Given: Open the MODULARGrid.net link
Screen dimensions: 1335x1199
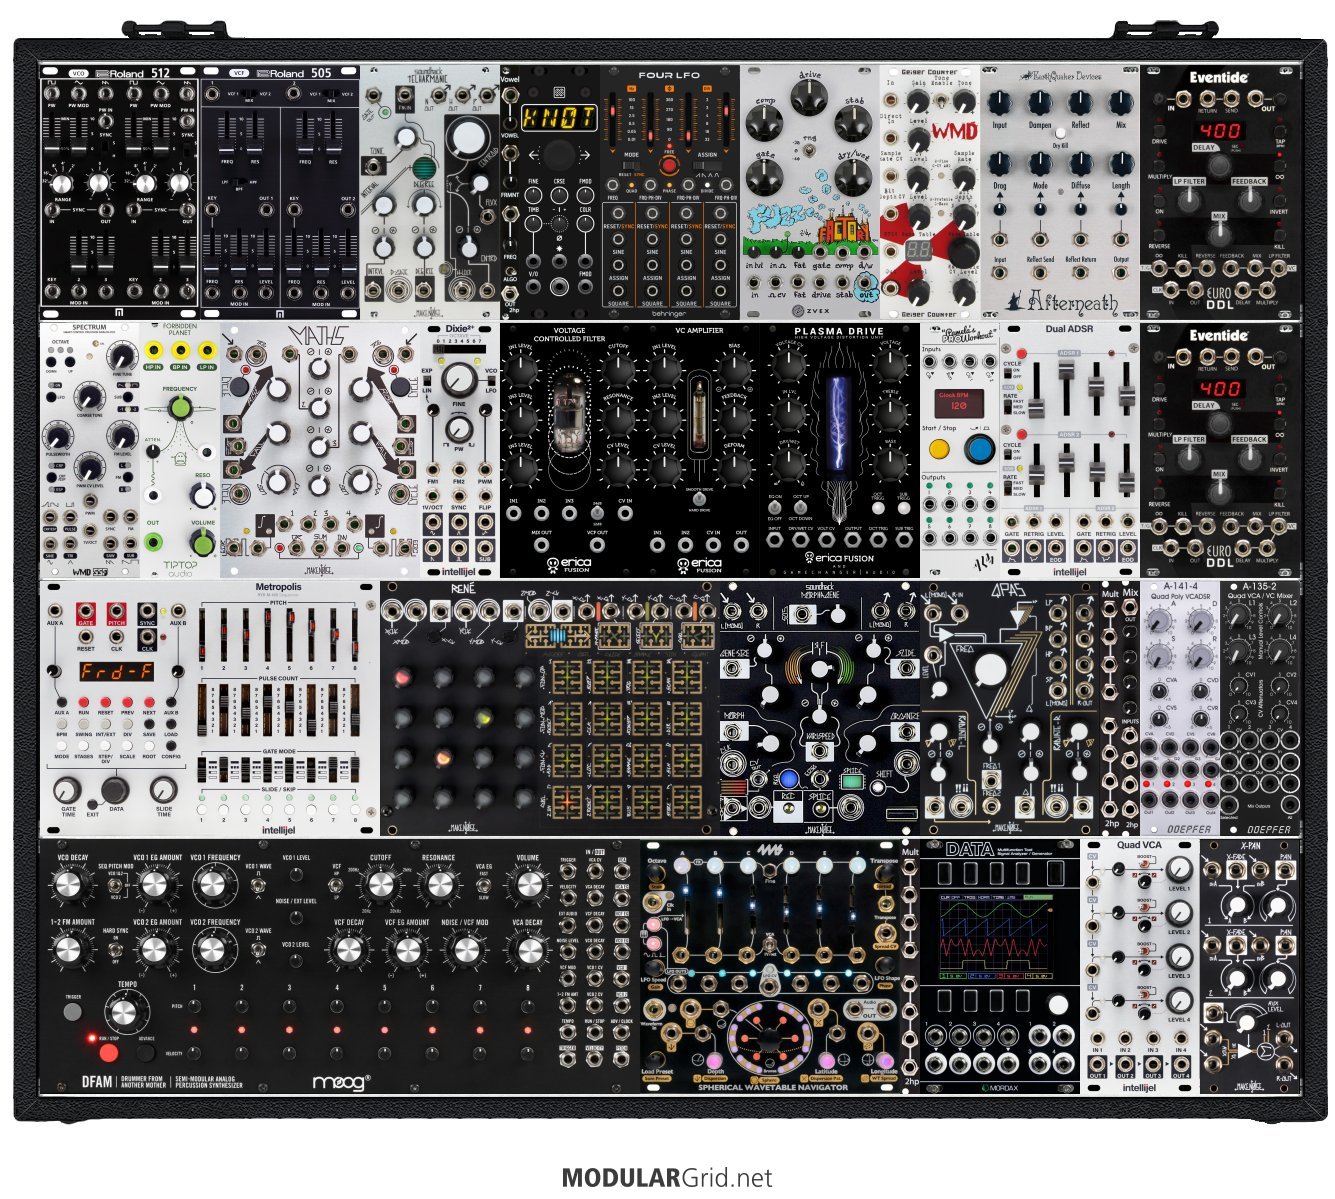Looking at the screenshot, I should click(x=667, y=1178).
